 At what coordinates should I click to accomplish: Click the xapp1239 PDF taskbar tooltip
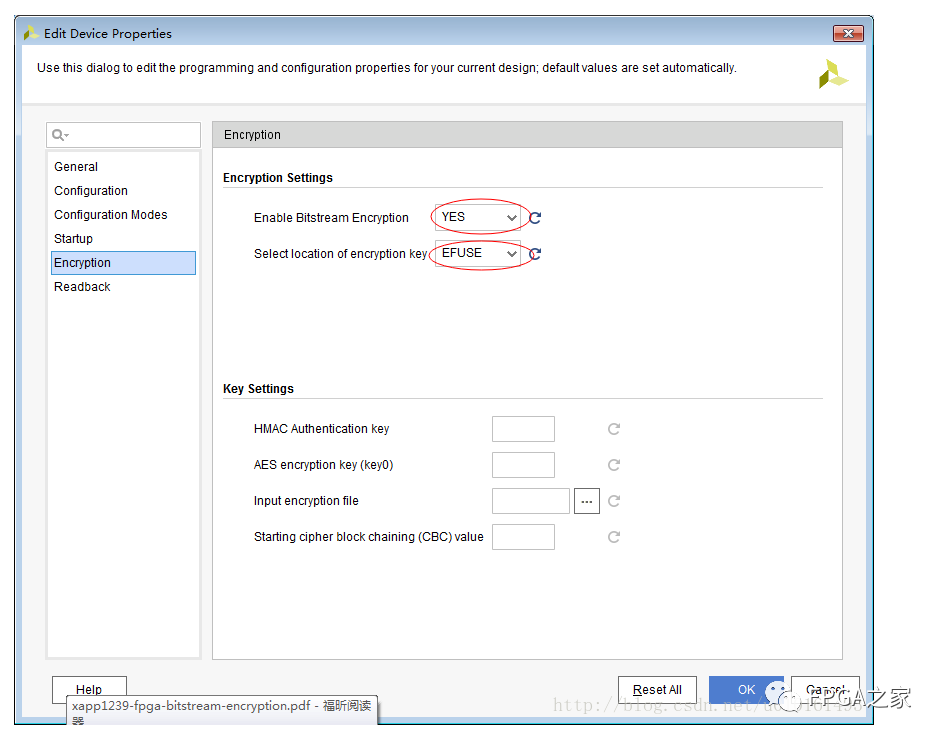pos(222,710)
